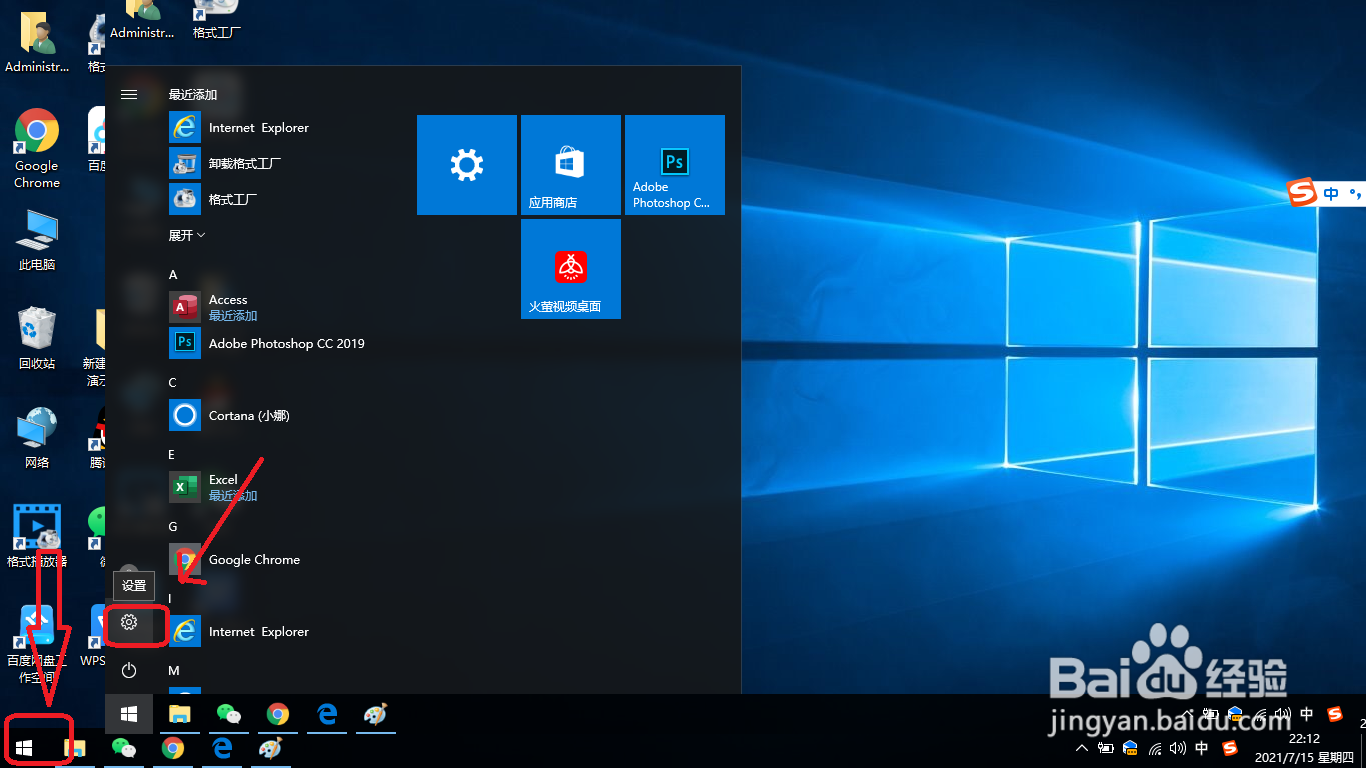Click Sogou S icon on bottom-most tray
This screenshot has height=768, width=1366.
pos(1230,748)
